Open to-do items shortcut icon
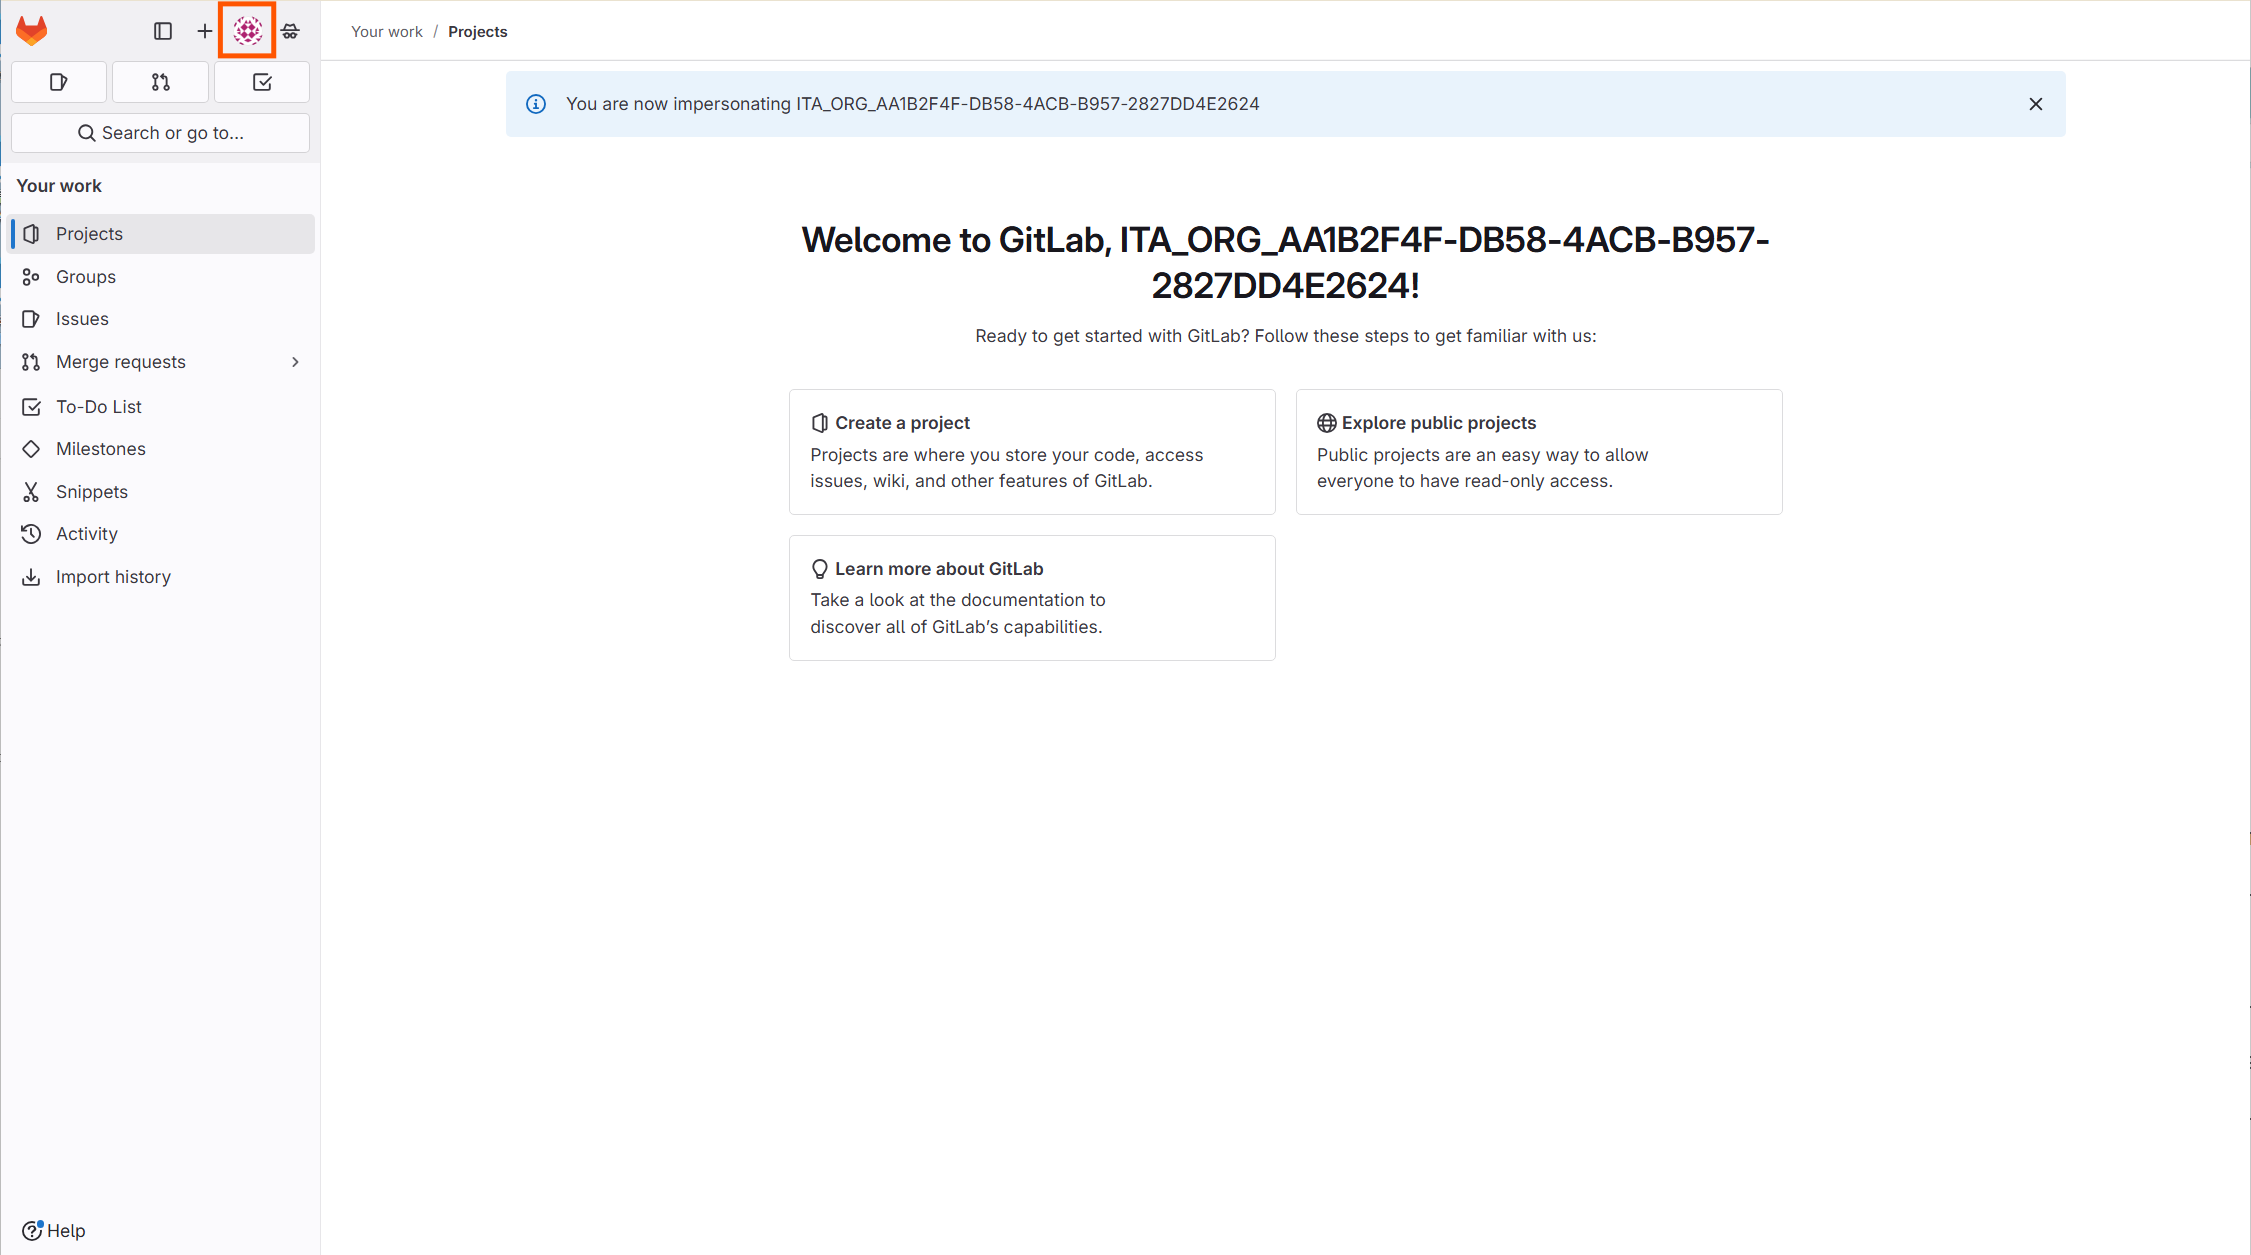The image size is (2251, 1255). tap(262, 82)
